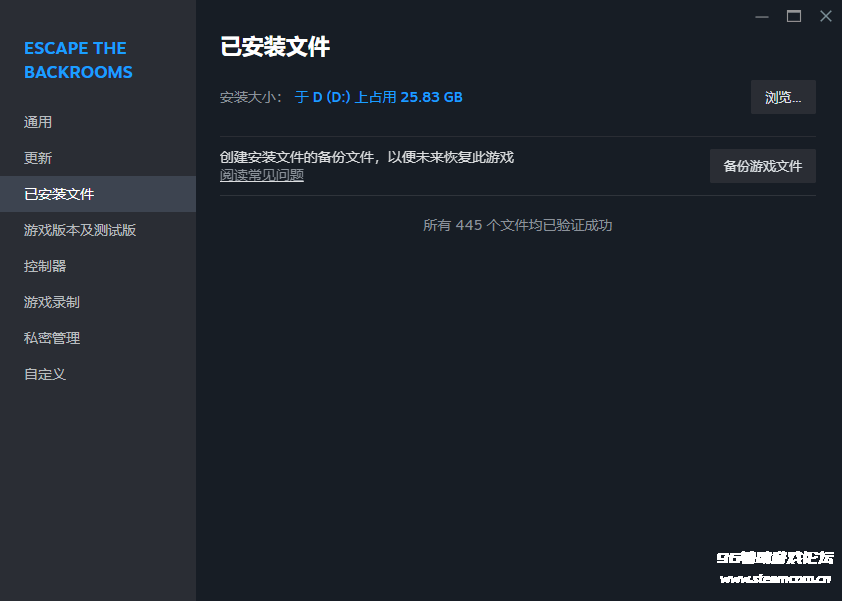Select the 已安装文件 sidebar tab
The image size is (842, 601).
[98, 194]
